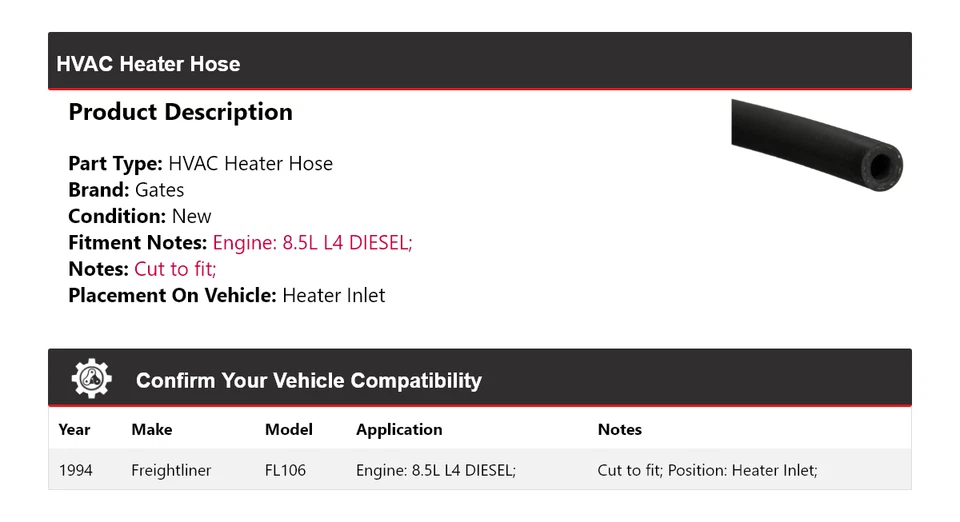Select the Model column header
This screenshot has width=960, height=522.
coord(288,429)
